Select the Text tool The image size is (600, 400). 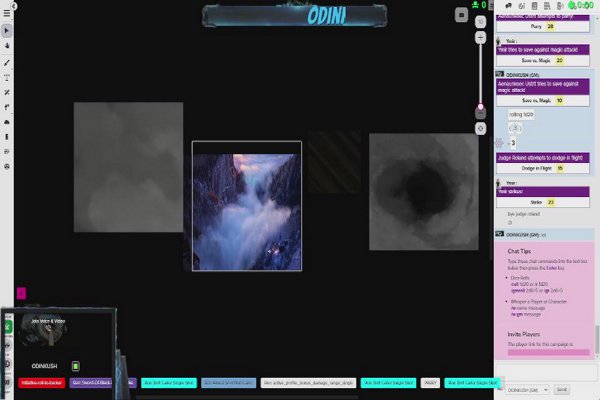pos(7,78)
